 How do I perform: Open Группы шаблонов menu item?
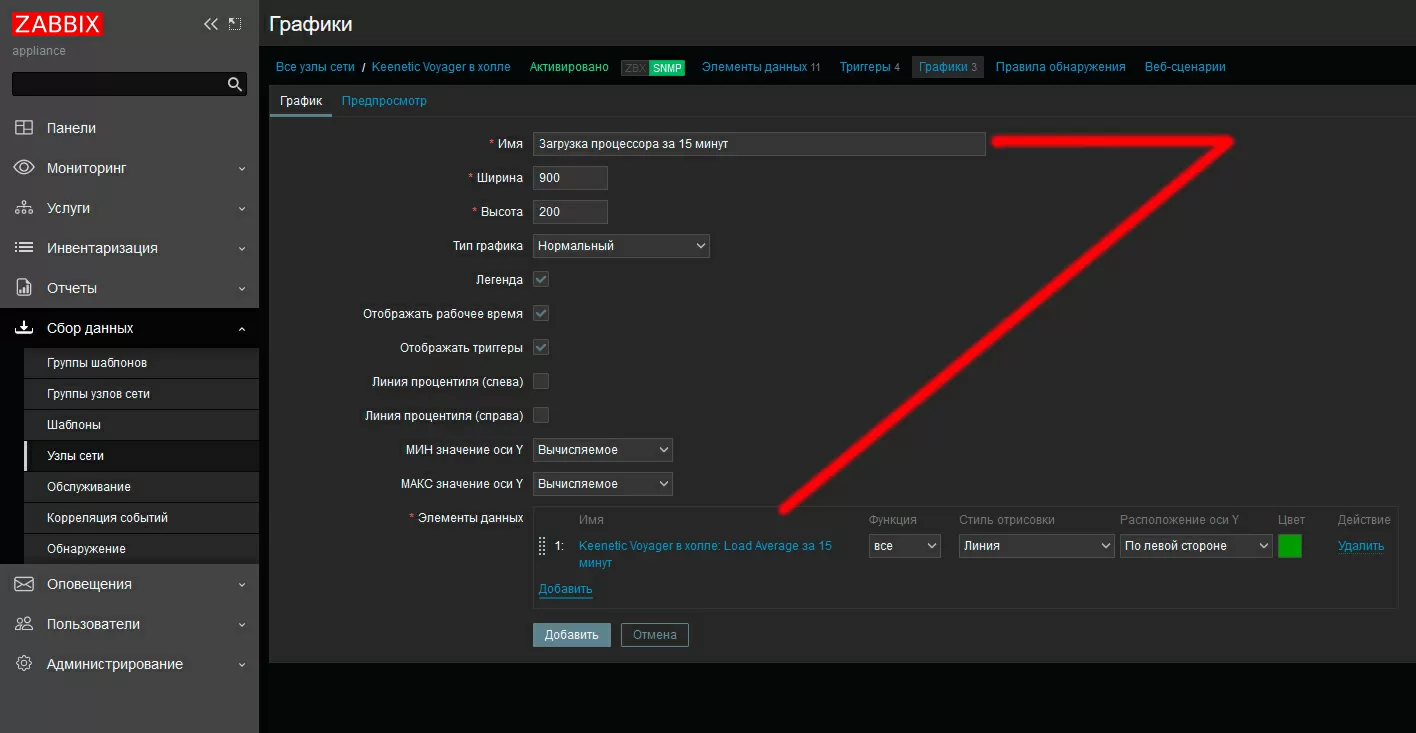coord(141,363)
